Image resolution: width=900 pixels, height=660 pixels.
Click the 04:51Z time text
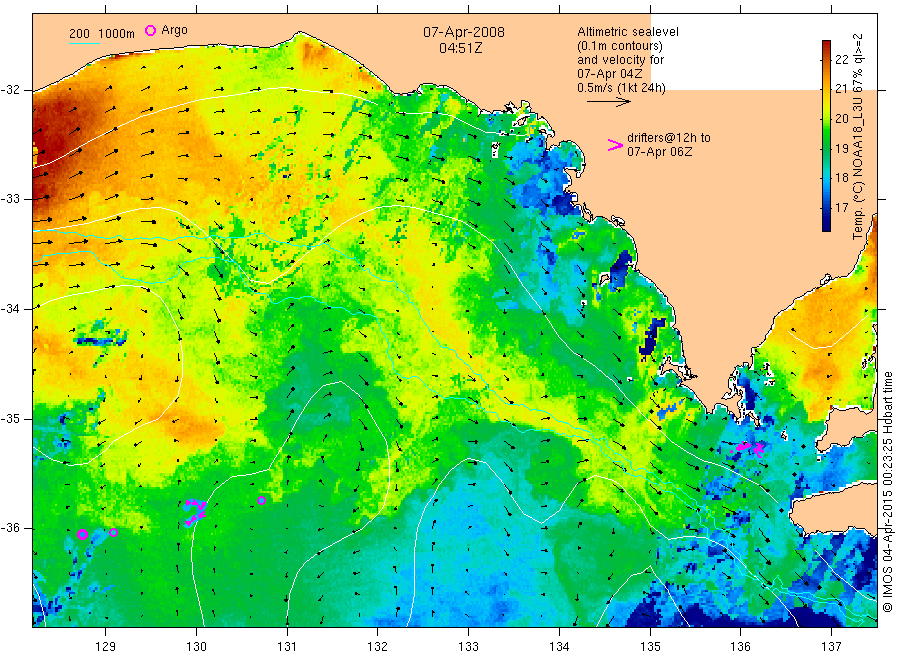460,48
